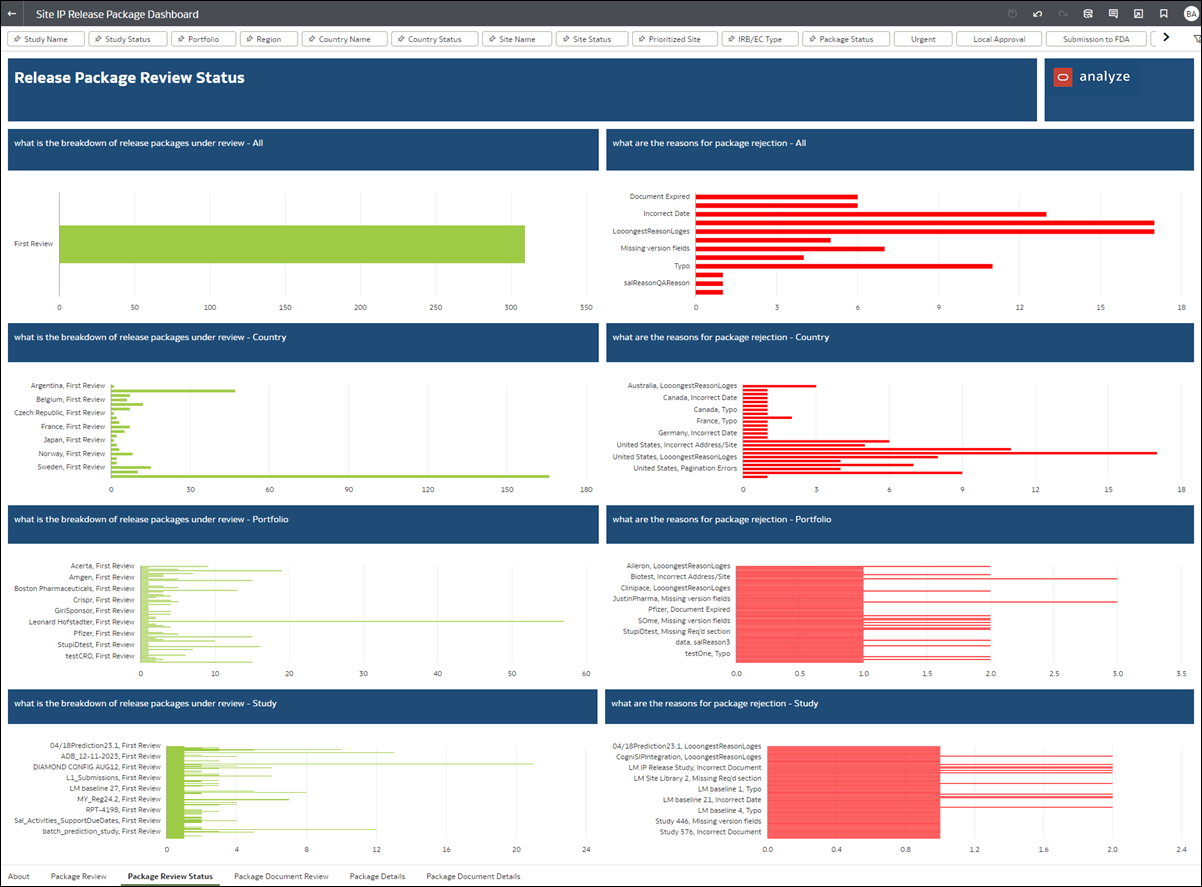Click the bookmark icon
1202x887 pixels.
pos(1163,14)
